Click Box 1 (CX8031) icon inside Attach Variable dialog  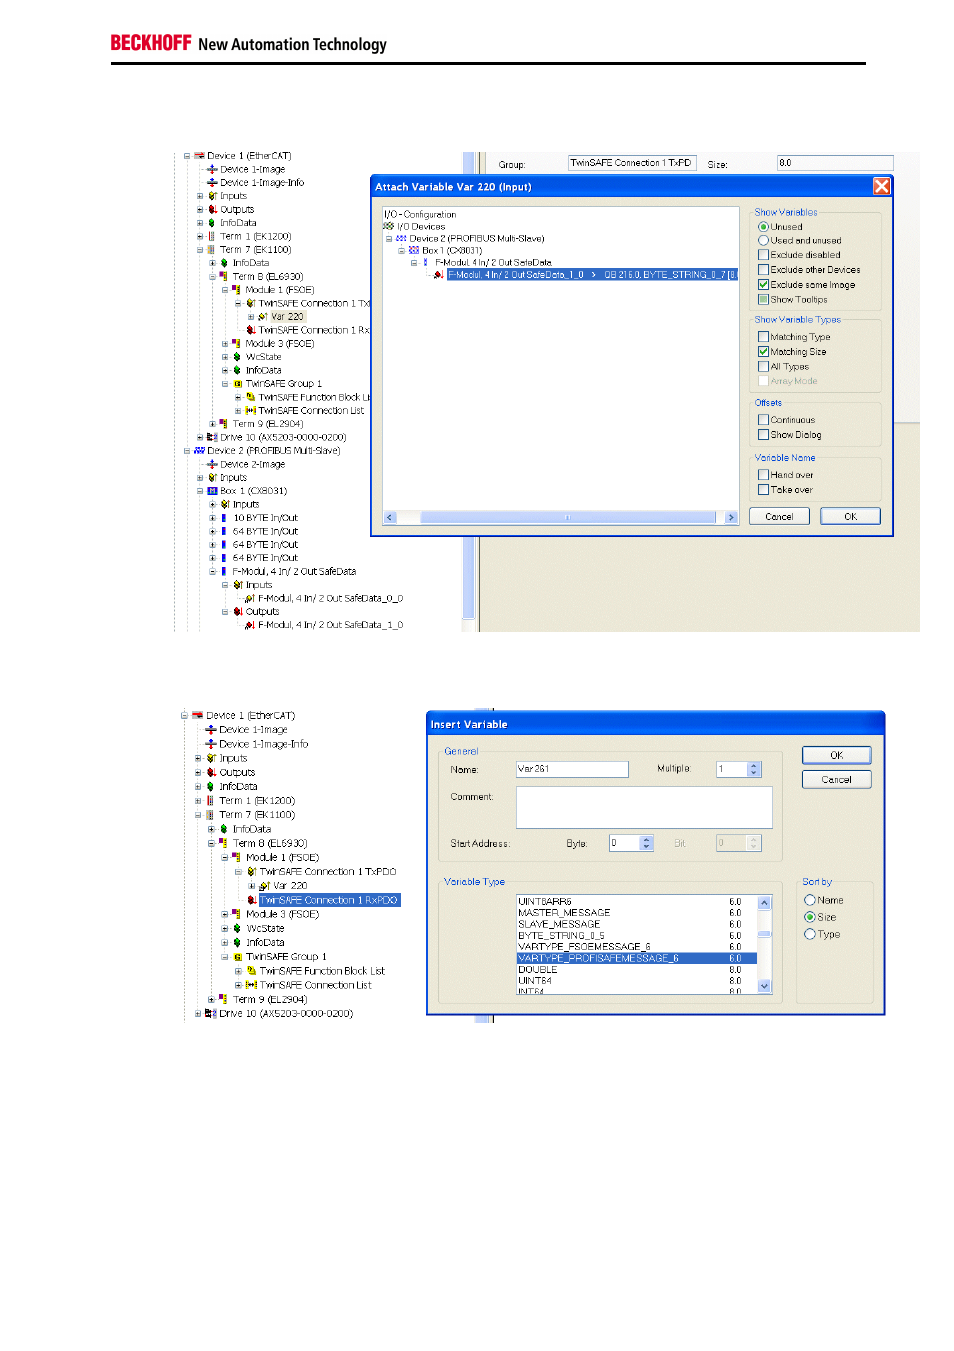tap(414, 250)
